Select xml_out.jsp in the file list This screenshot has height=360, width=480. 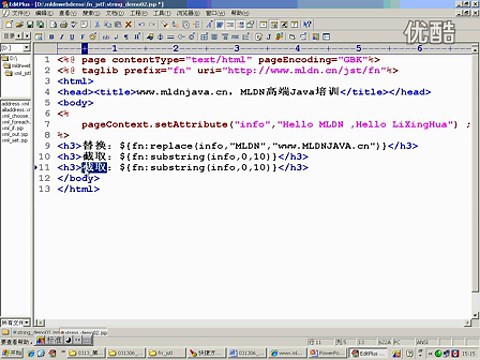click(15, 134)
